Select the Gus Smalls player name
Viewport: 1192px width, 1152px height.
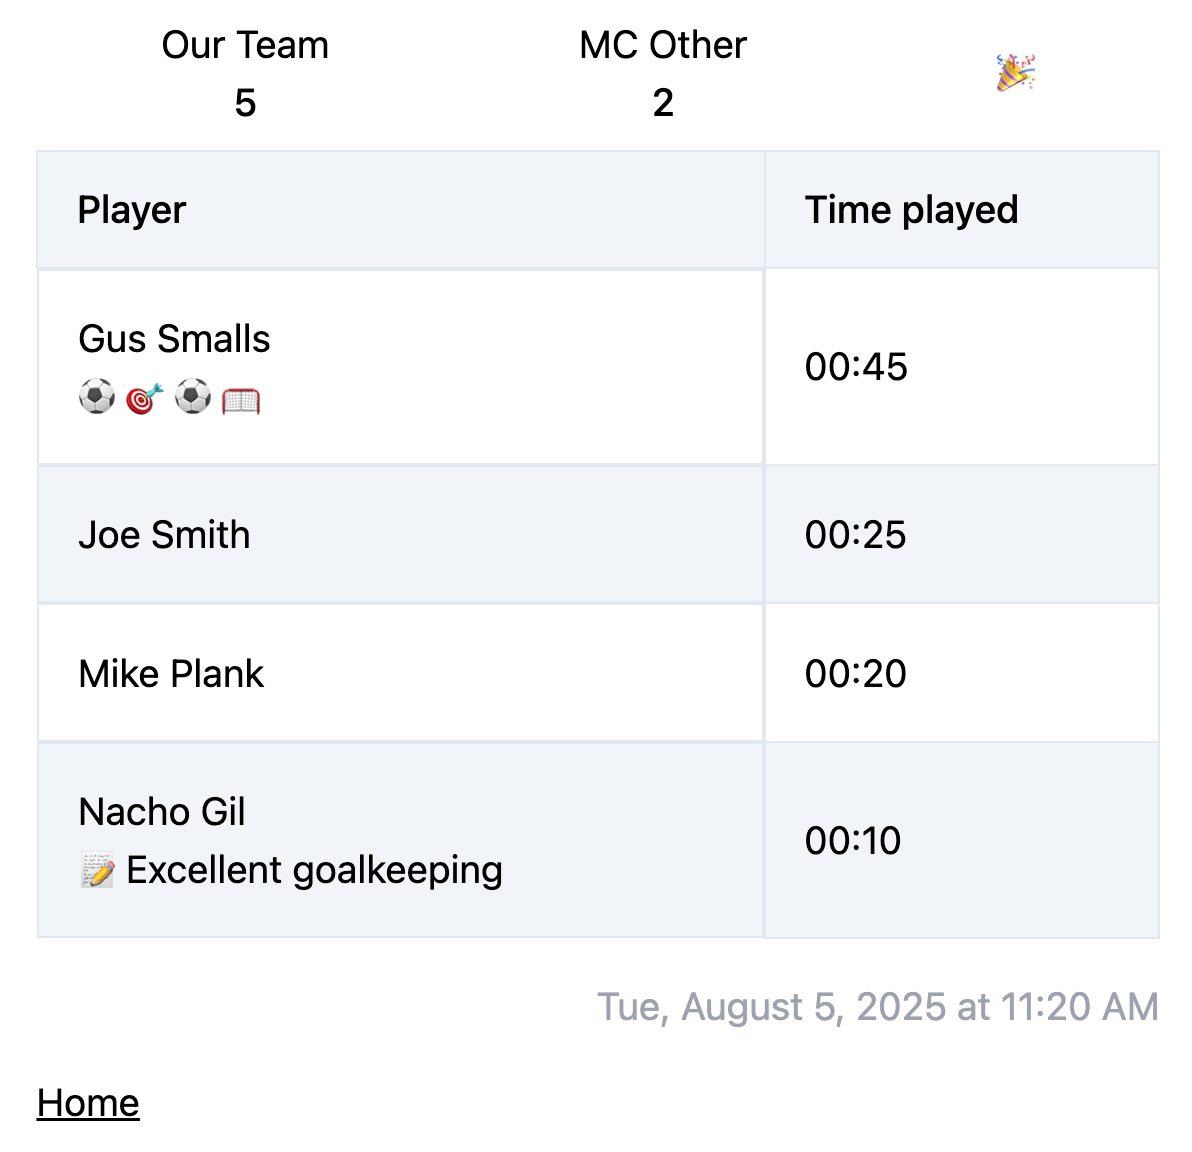click(x=174, y=339)
